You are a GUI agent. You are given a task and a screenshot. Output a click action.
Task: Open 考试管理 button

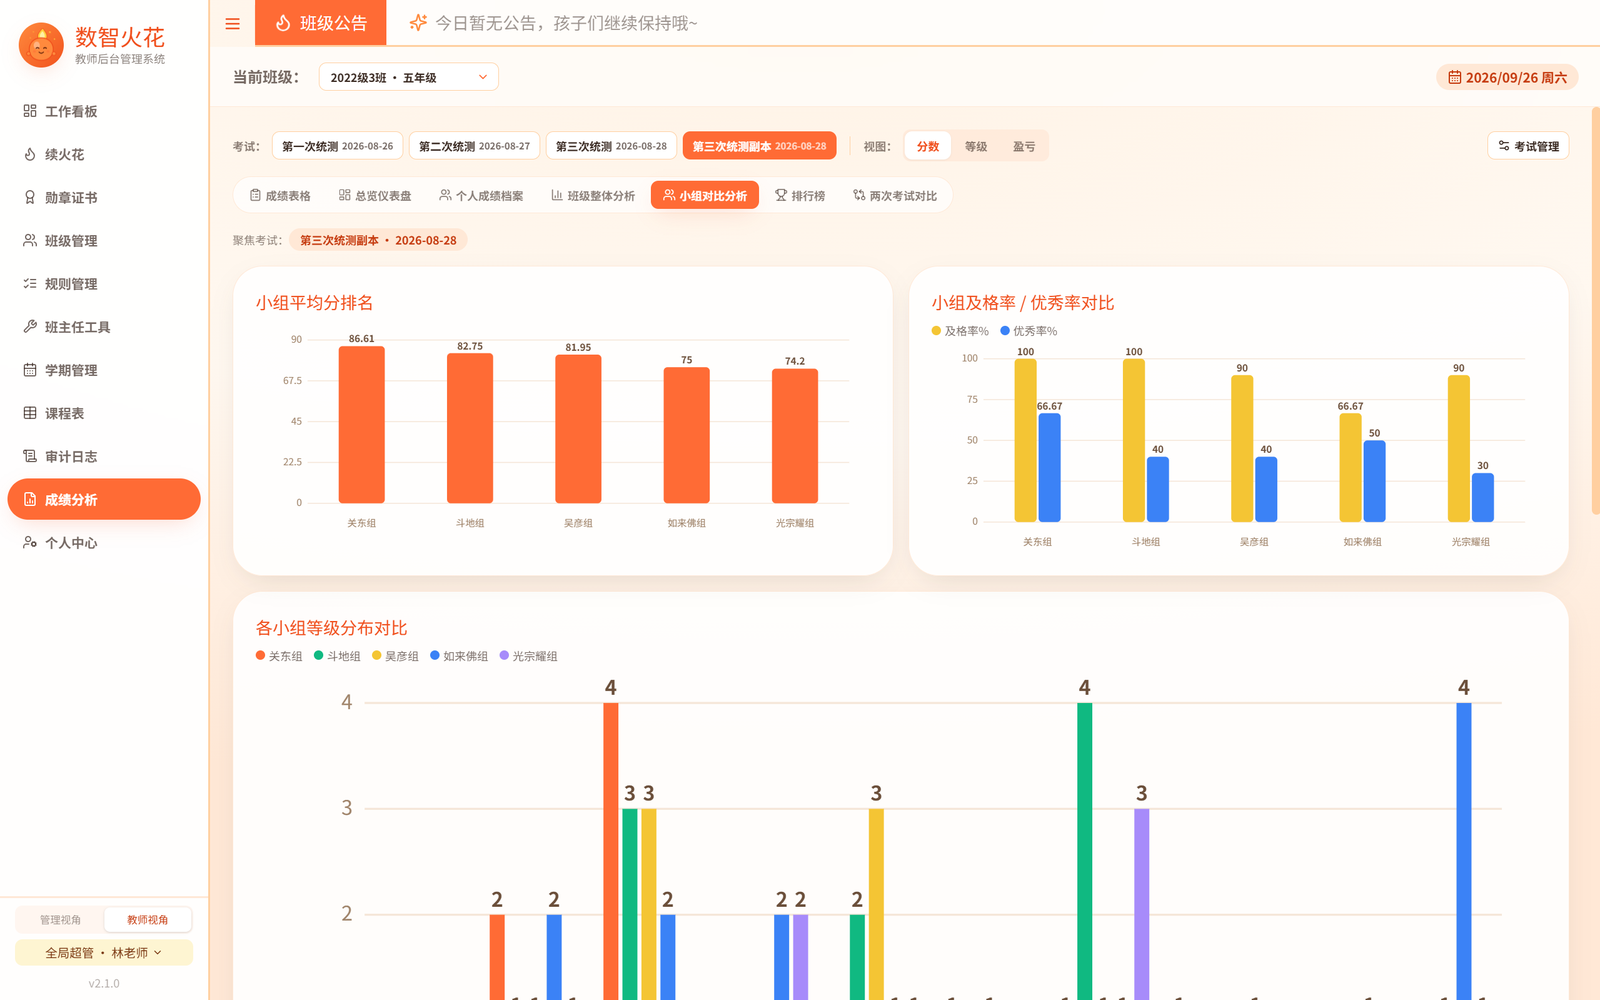[1529, 146]
